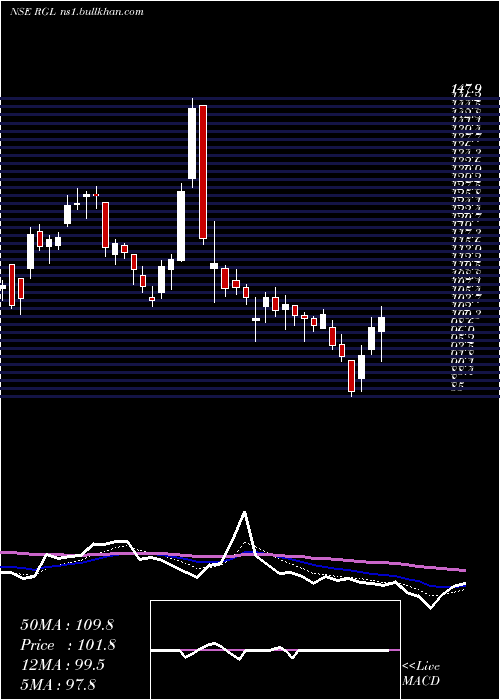The image size is (500, 700).
Task: Click the 5MA : 97.8 reading
Action: pos(58,684)
